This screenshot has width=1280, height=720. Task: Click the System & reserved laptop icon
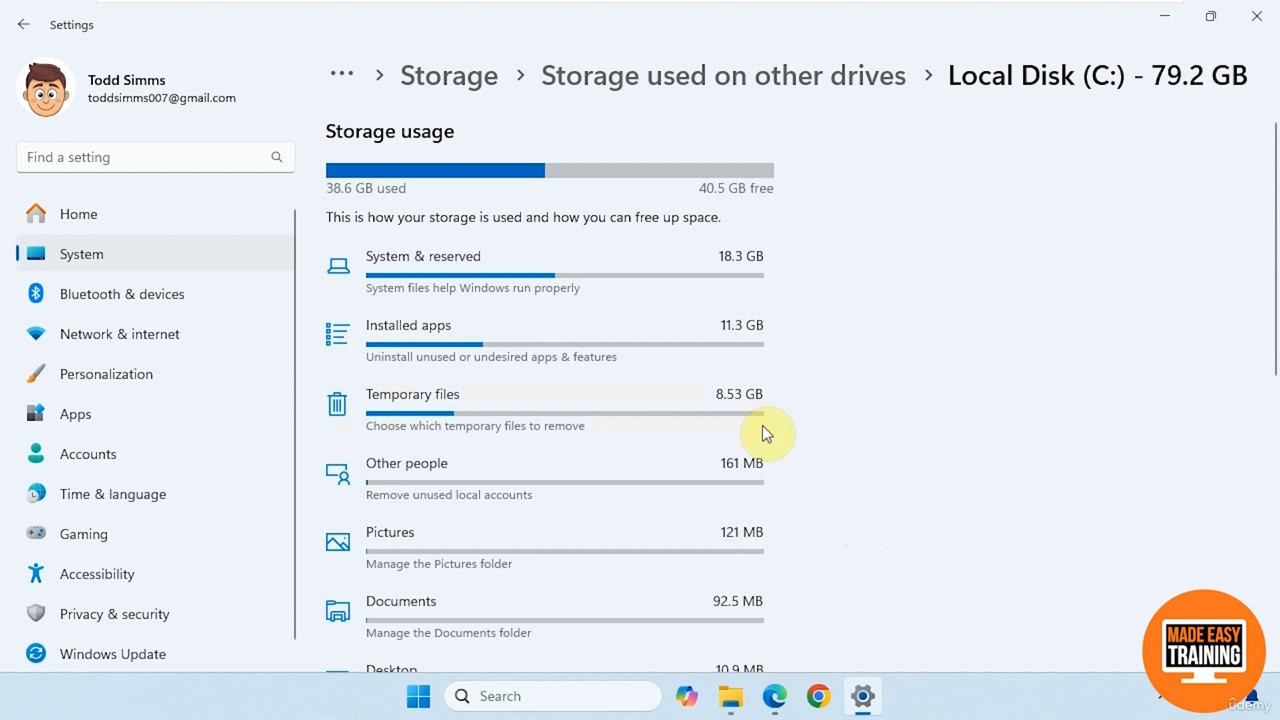[x=338, y=266]
